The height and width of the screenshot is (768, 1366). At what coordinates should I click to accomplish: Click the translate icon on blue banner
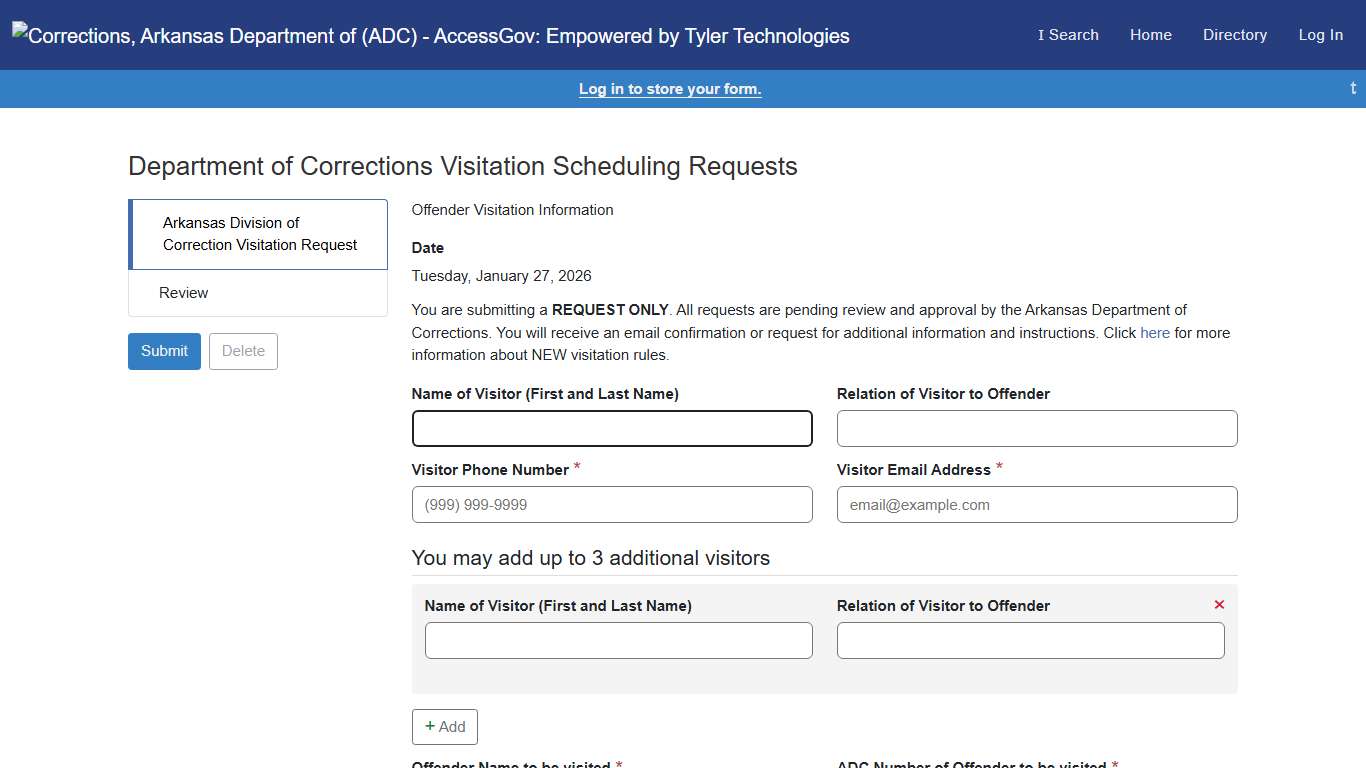point(1352,88)
